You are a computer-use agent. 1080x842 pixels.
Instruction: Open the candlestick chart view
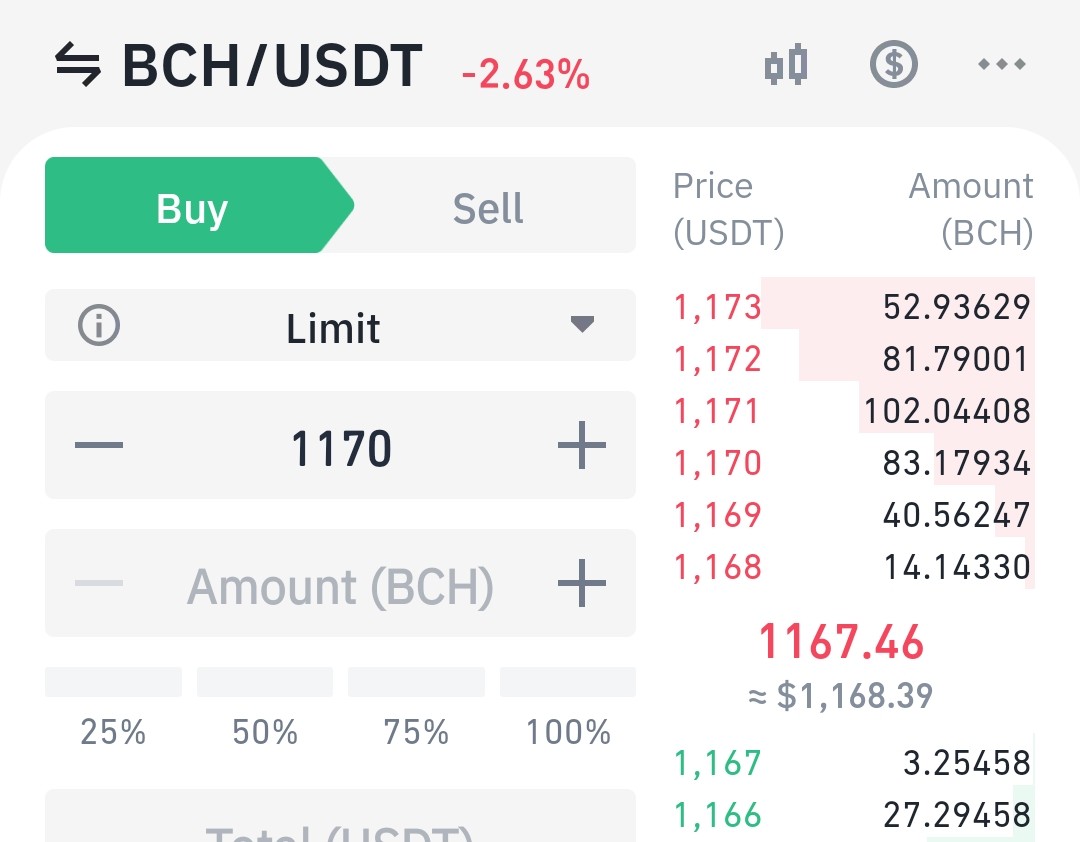tap(786, 65)
